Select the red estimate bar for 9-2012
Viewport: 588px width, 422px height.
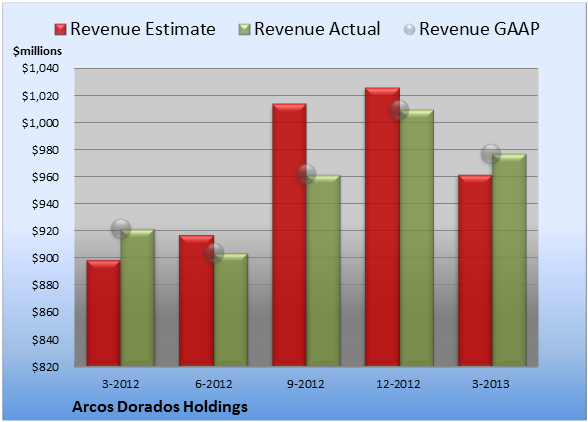point(289,234)
